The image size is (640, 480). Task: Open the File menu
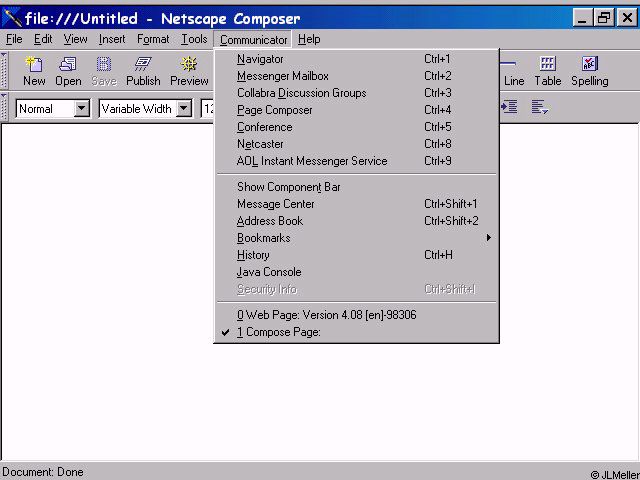(14, 39)
